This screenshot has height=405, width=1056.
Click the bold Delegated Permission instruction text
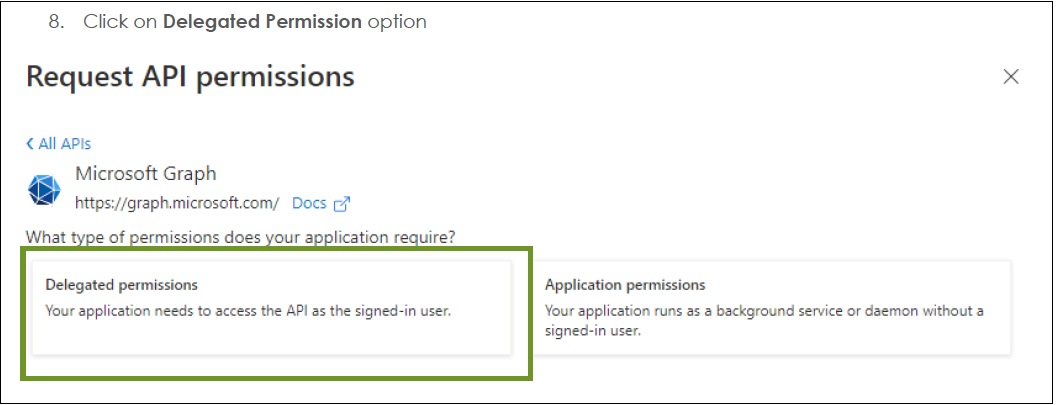[263, 22]
